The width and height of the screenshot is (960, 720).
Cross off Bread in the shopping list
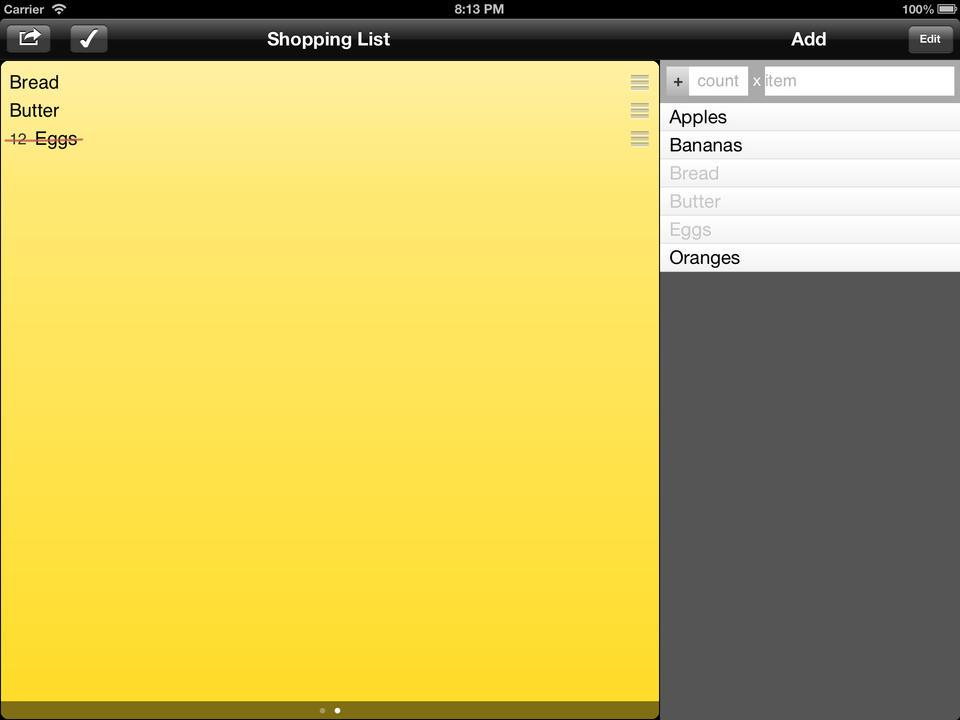click(x=34, y=82)
